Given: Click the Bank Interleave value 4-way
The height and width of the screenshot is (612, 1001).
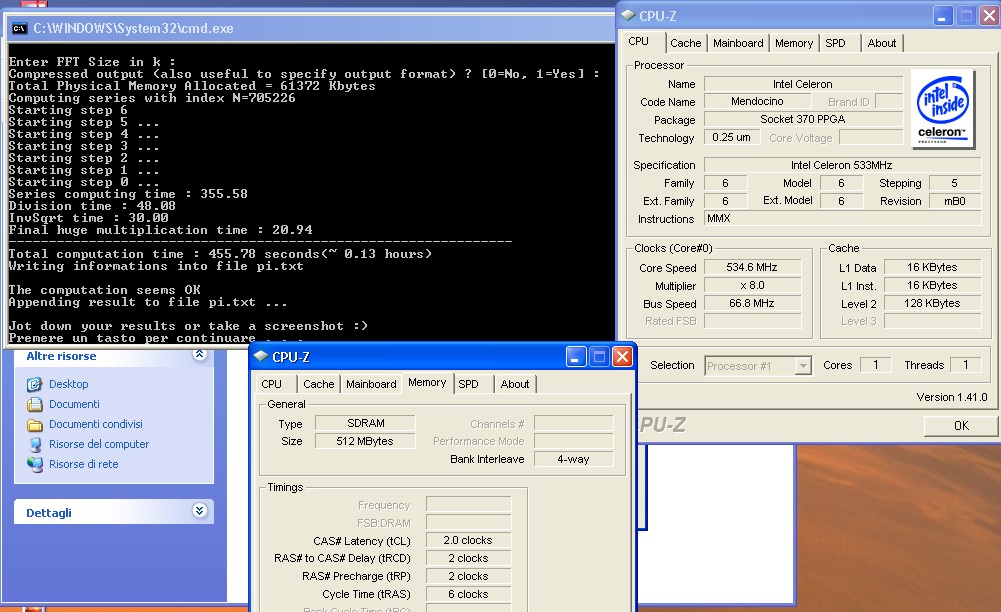Looking at the screenshot, I should pos(573,459).
